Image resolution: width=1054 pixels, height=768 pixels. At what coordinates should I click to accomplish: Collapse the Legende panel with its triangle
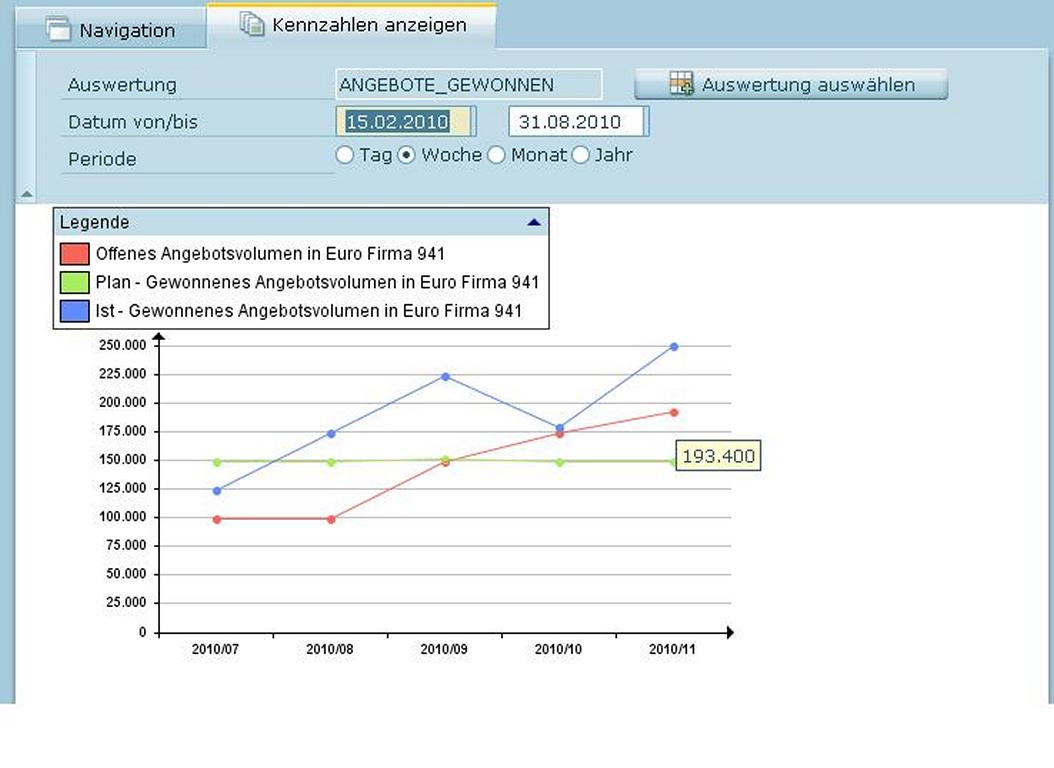(x=534, y=223)
